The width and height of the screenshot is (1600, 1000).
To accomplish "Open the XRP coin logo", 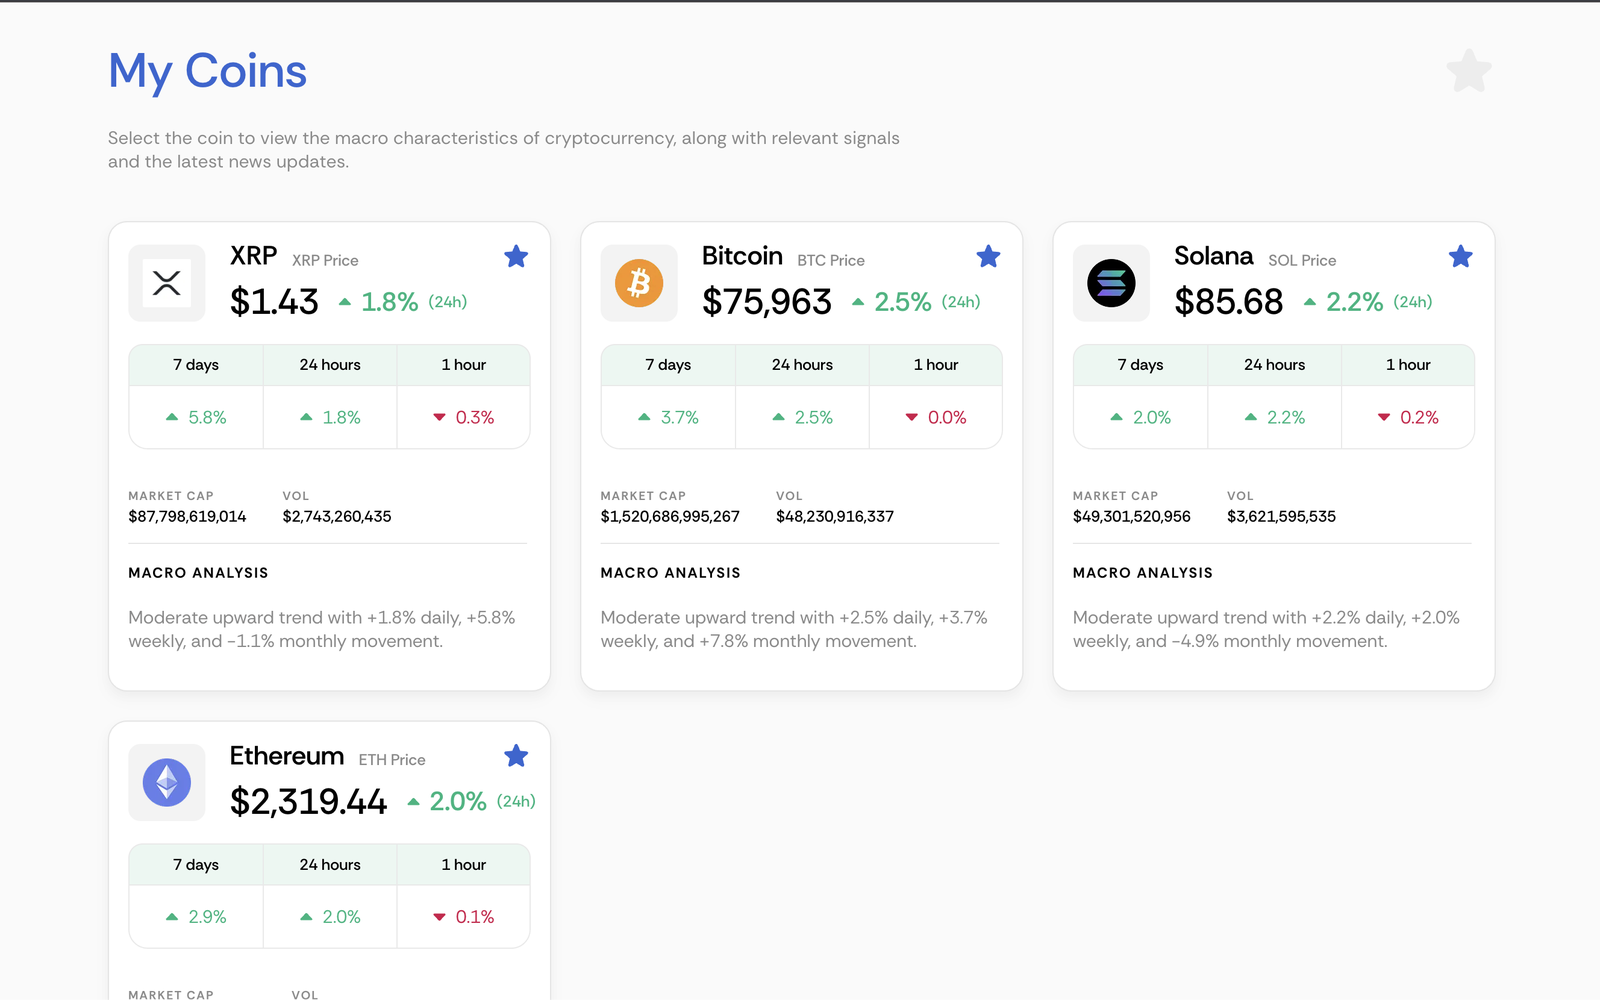I will coord(167,283).
